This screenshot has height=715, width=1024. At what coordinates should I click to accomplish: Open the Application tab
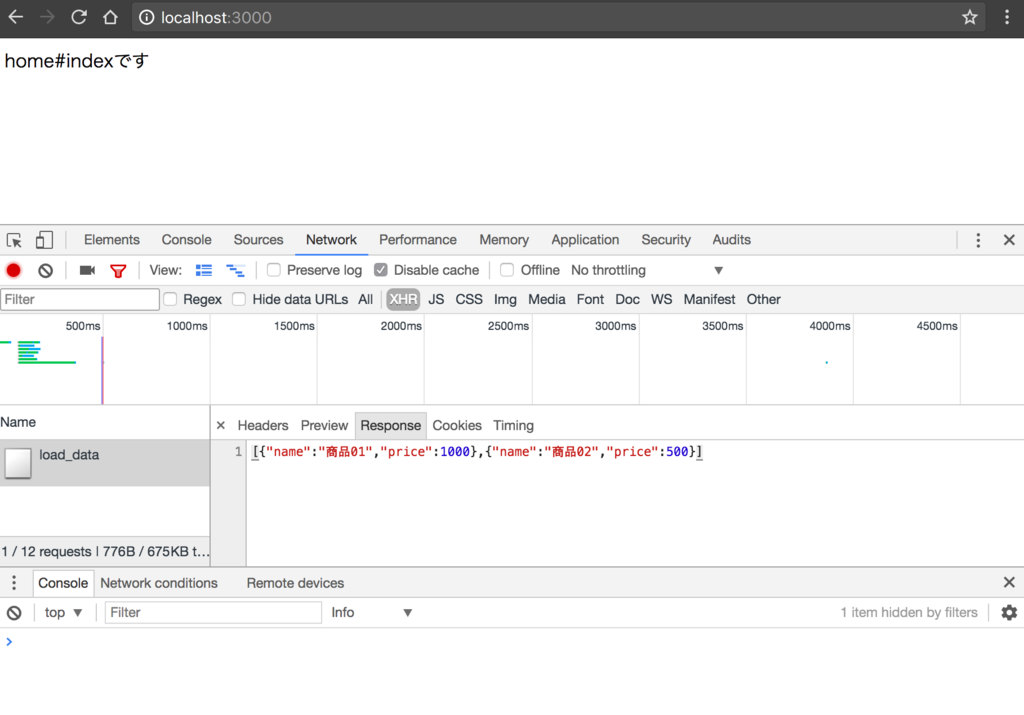[585, 240]
